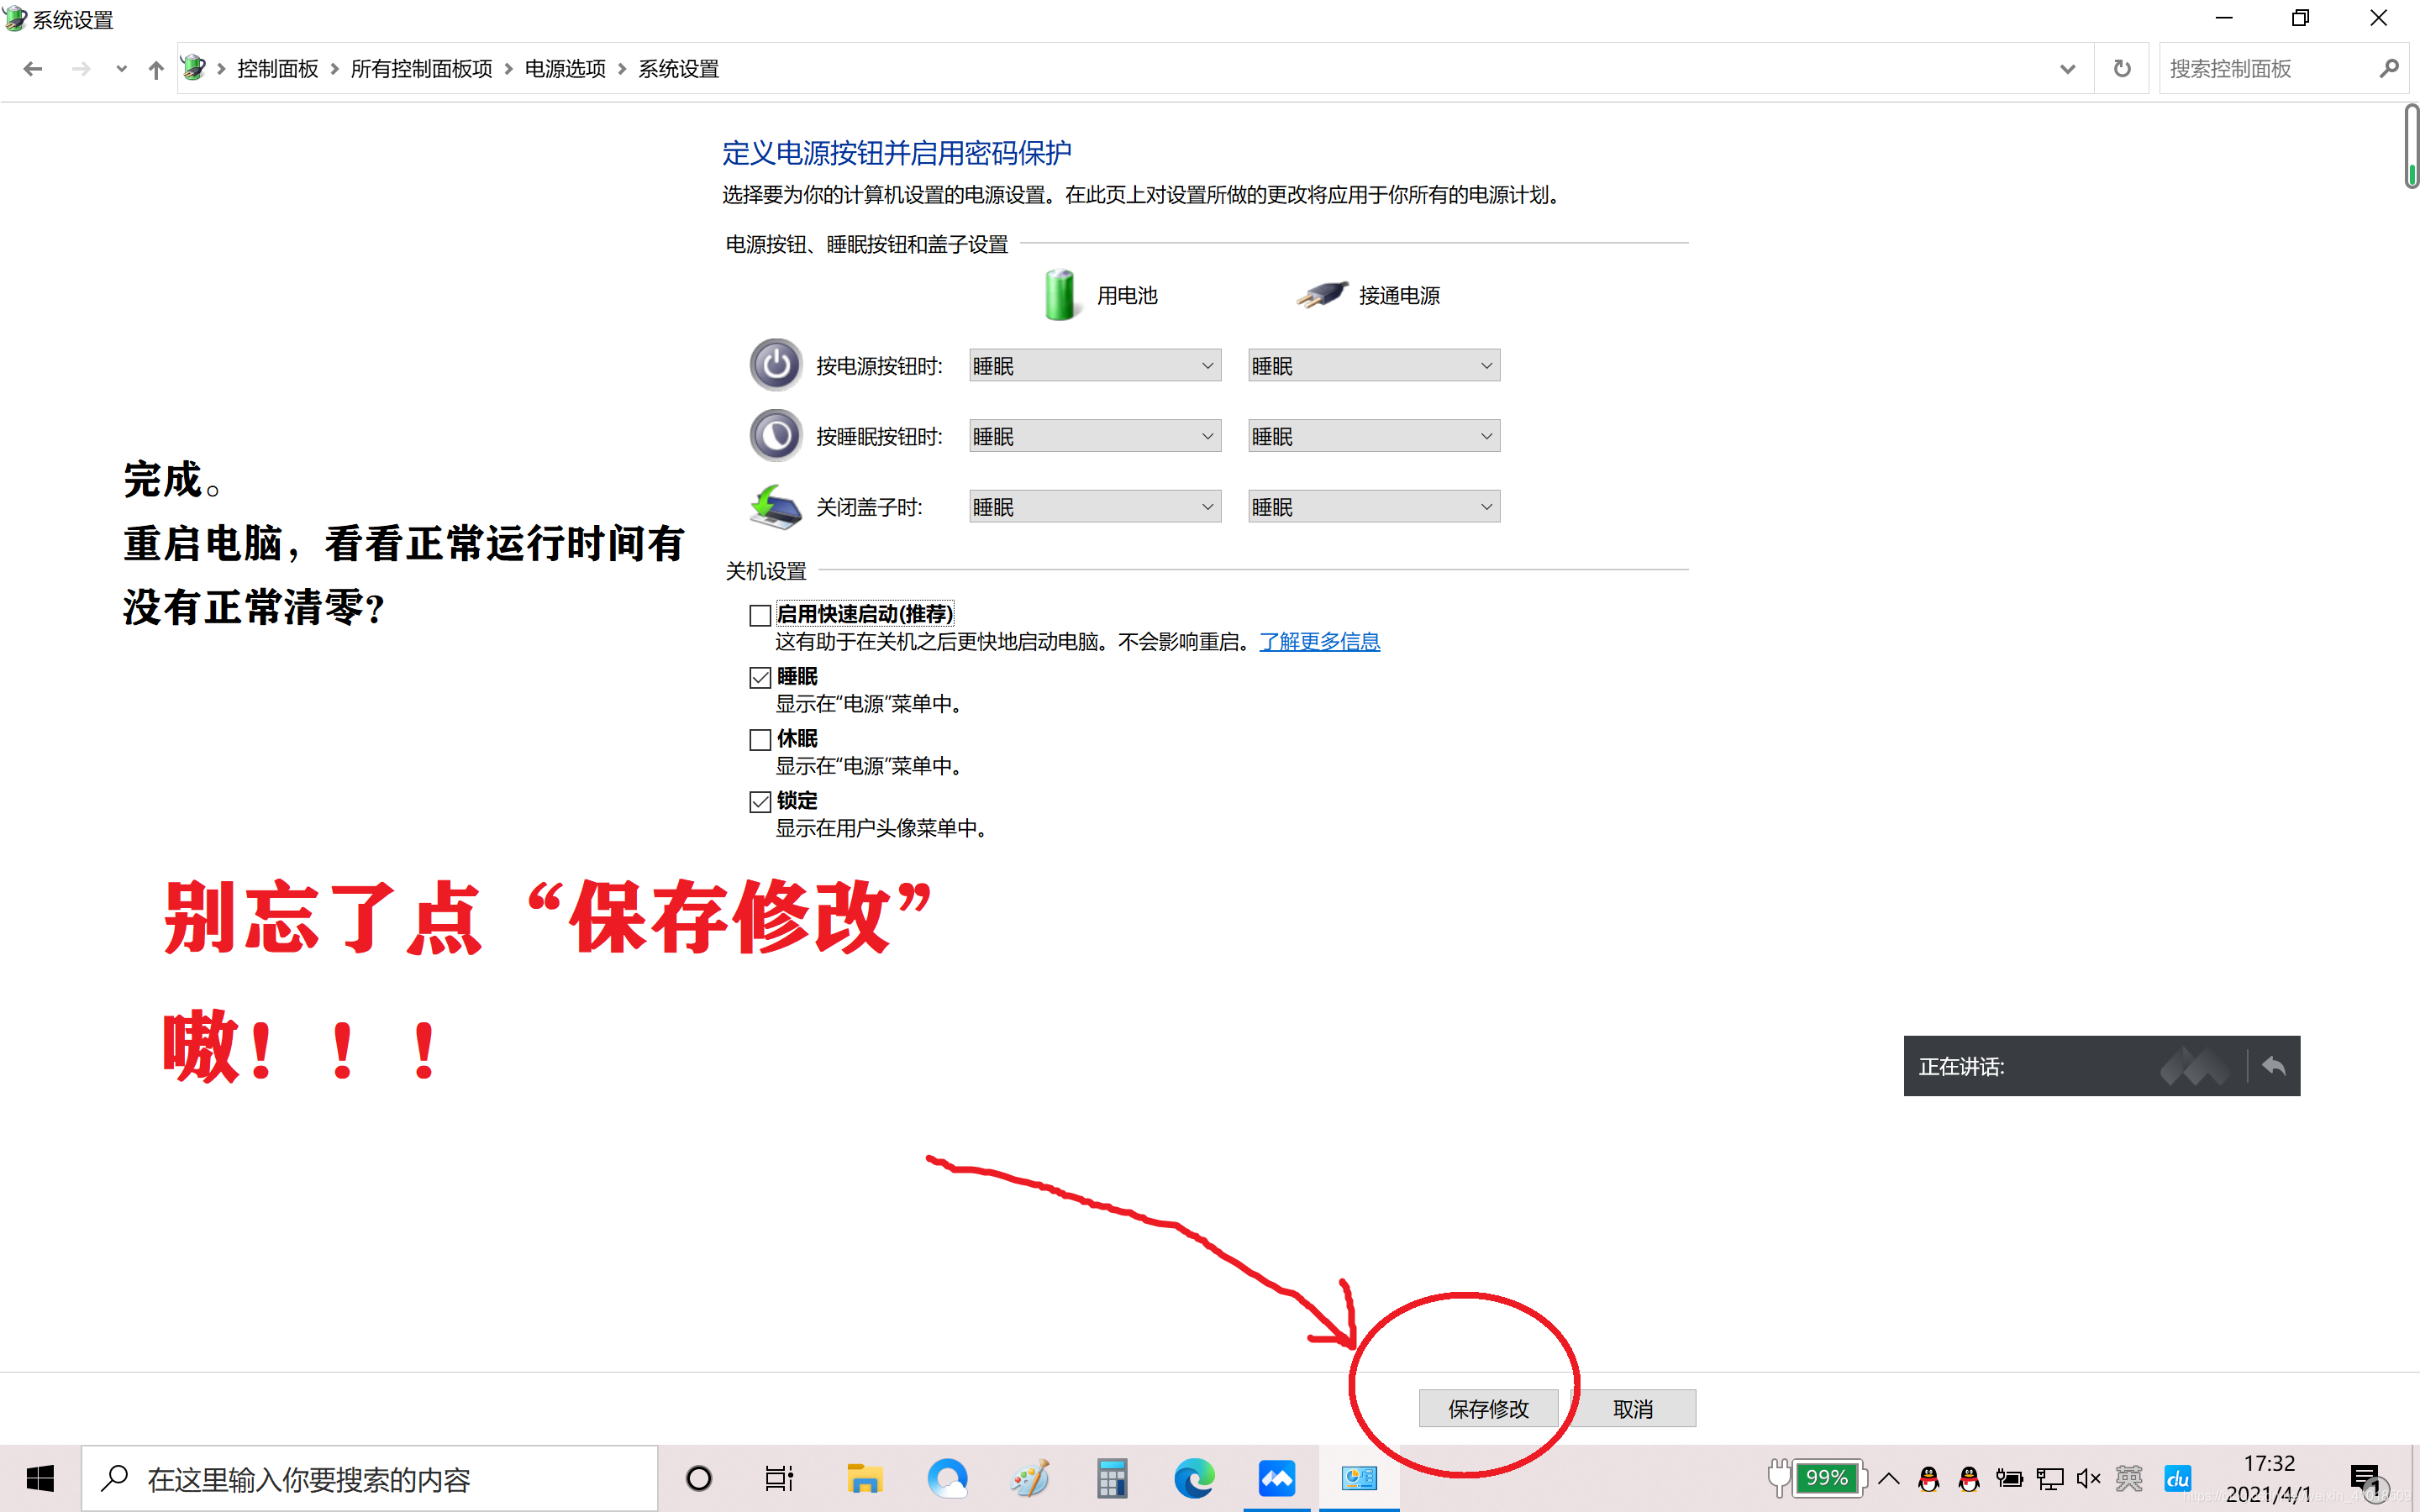Viewport: 2420px width, 1512px height.
Task: Click the reply arrow in speaking overlay
Action: [x=2273, y=1065]
